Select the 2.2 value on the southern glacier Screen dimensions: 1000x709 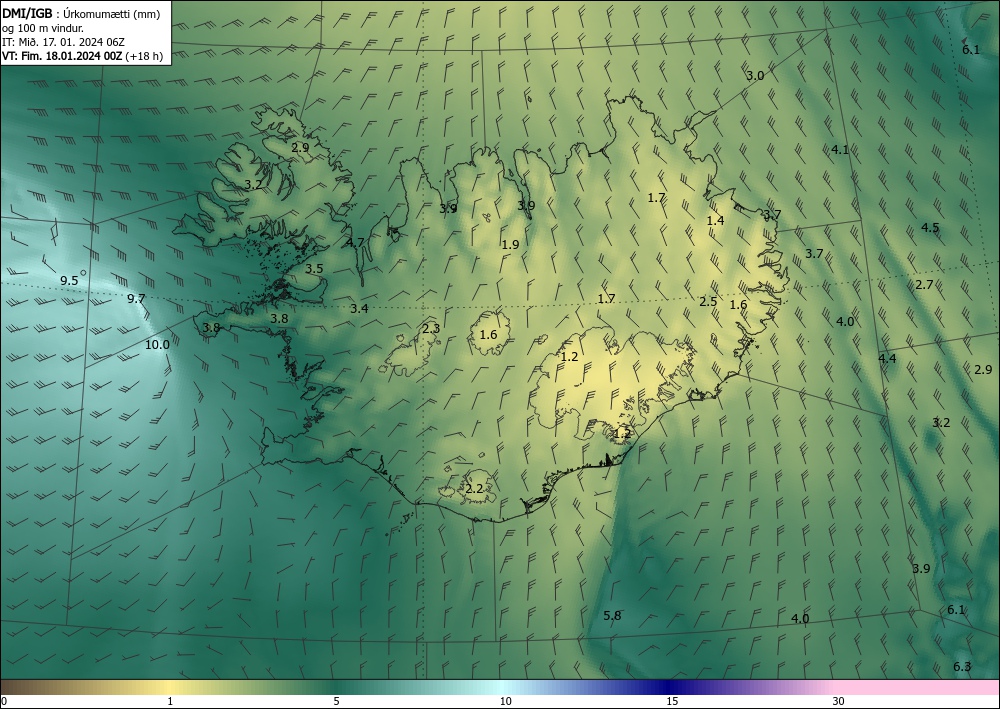pyautogui.click(x=474, y=489)
